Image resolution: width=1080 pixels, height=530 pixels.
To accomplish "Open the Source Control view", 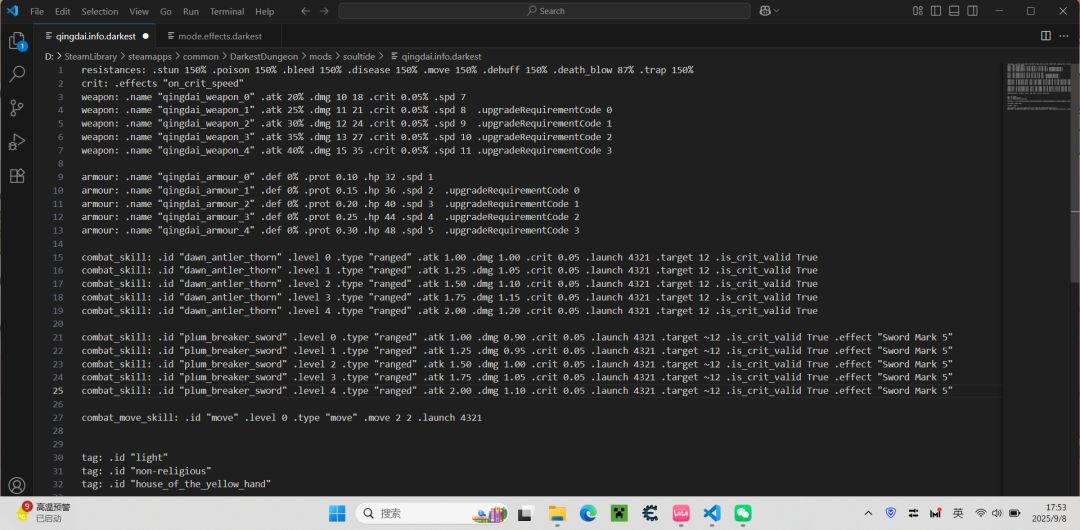I will (17, 108).
